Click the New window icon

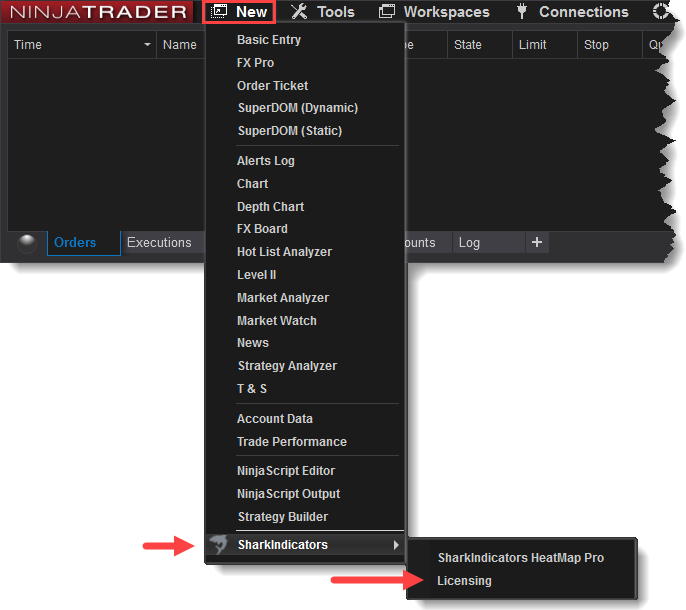(219, 11)
